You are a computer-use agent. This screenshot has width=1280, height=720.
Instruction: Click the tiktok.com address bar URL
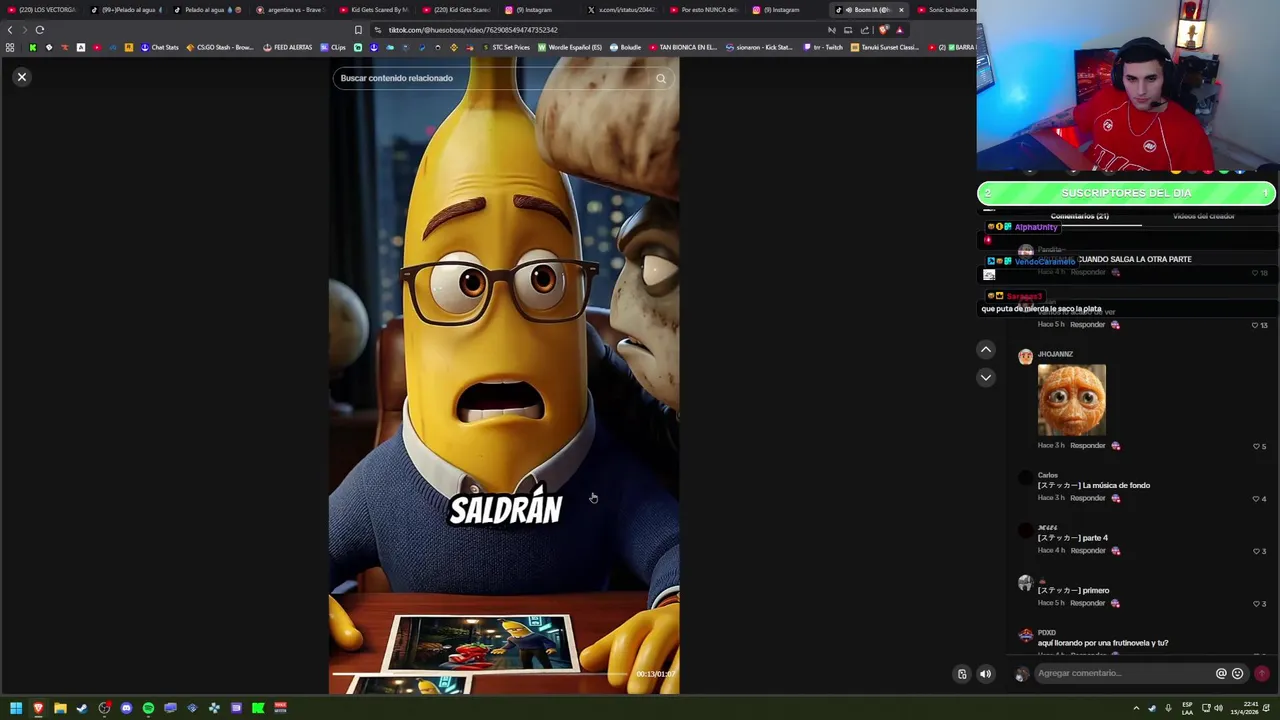click(473, 30)
